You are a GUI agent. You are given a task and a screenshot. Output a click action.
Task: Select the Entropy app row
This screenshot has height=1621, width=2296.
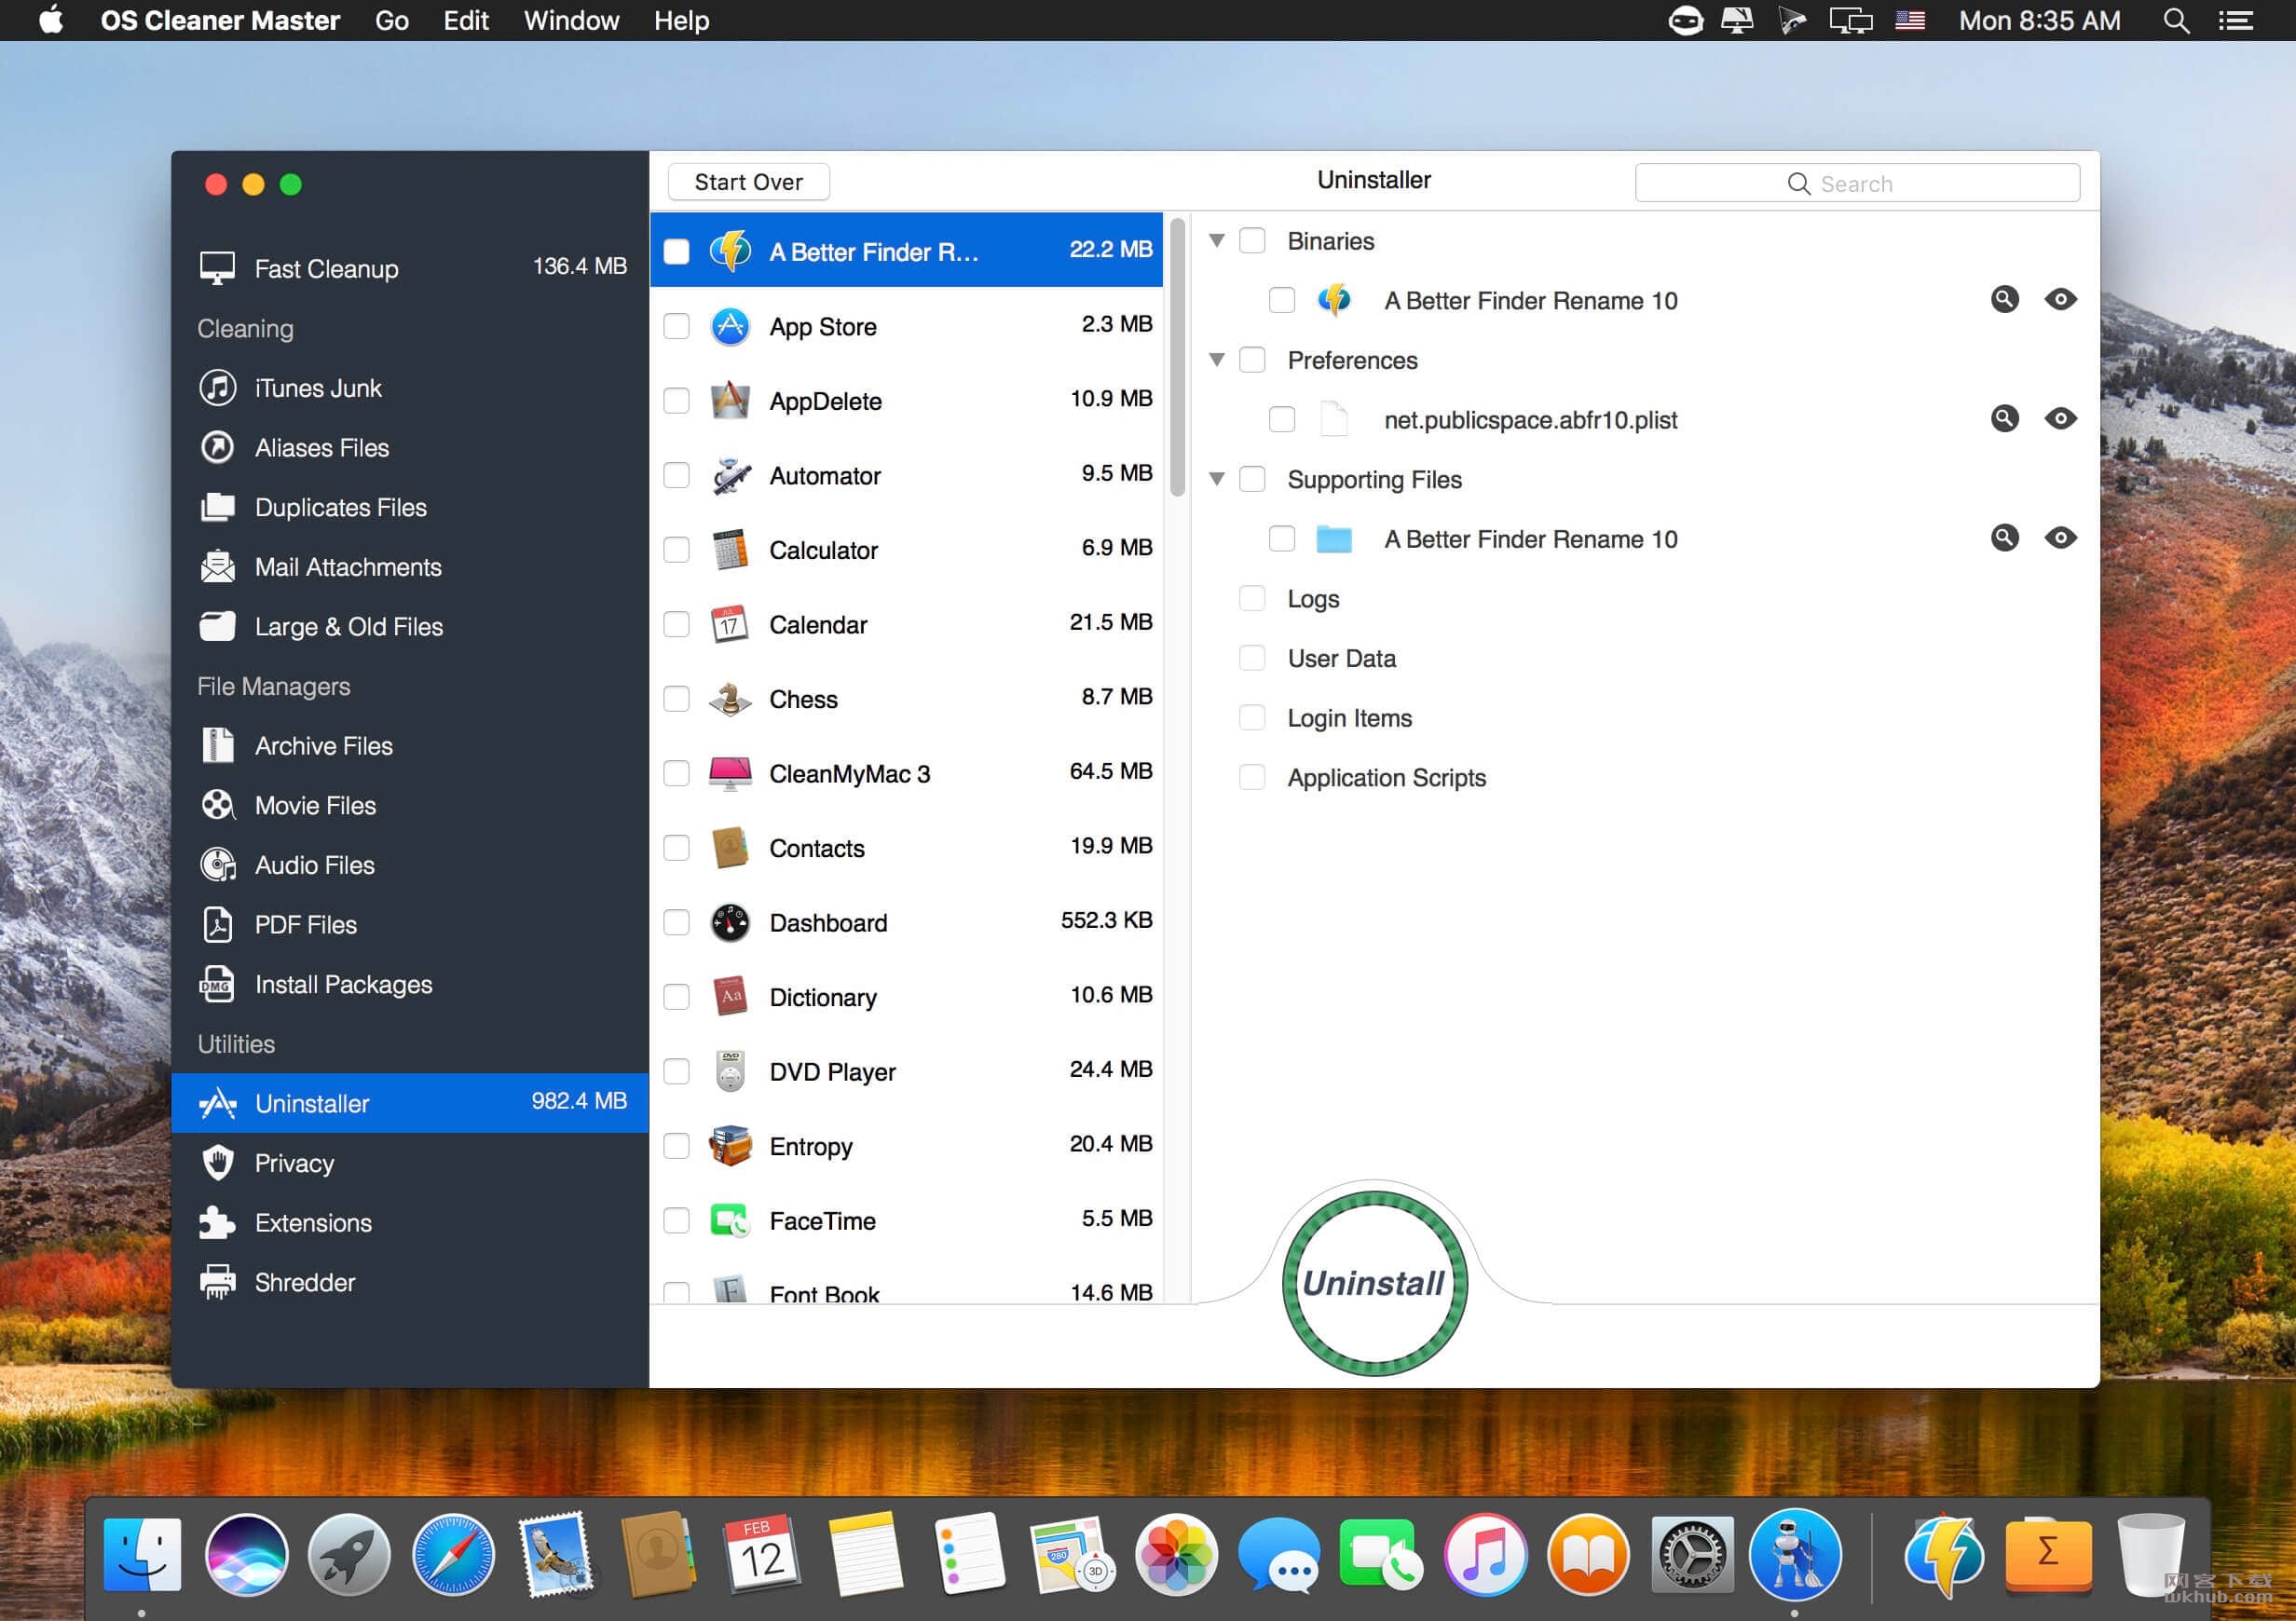(x=906, y=1146)
